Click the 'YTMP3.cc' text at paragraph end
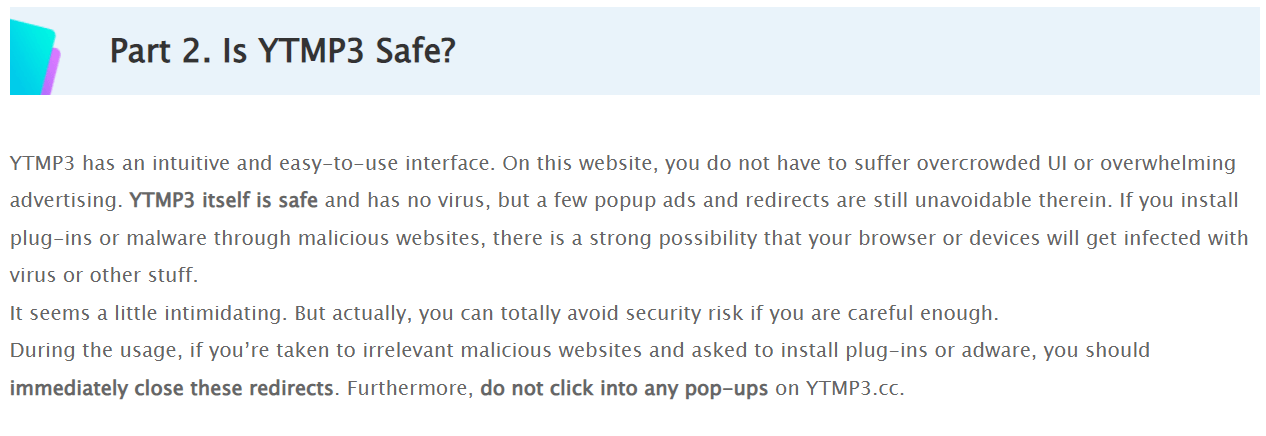Viewport: 1266px width, 436px height. pyautogui.click(x=853, y=388)
